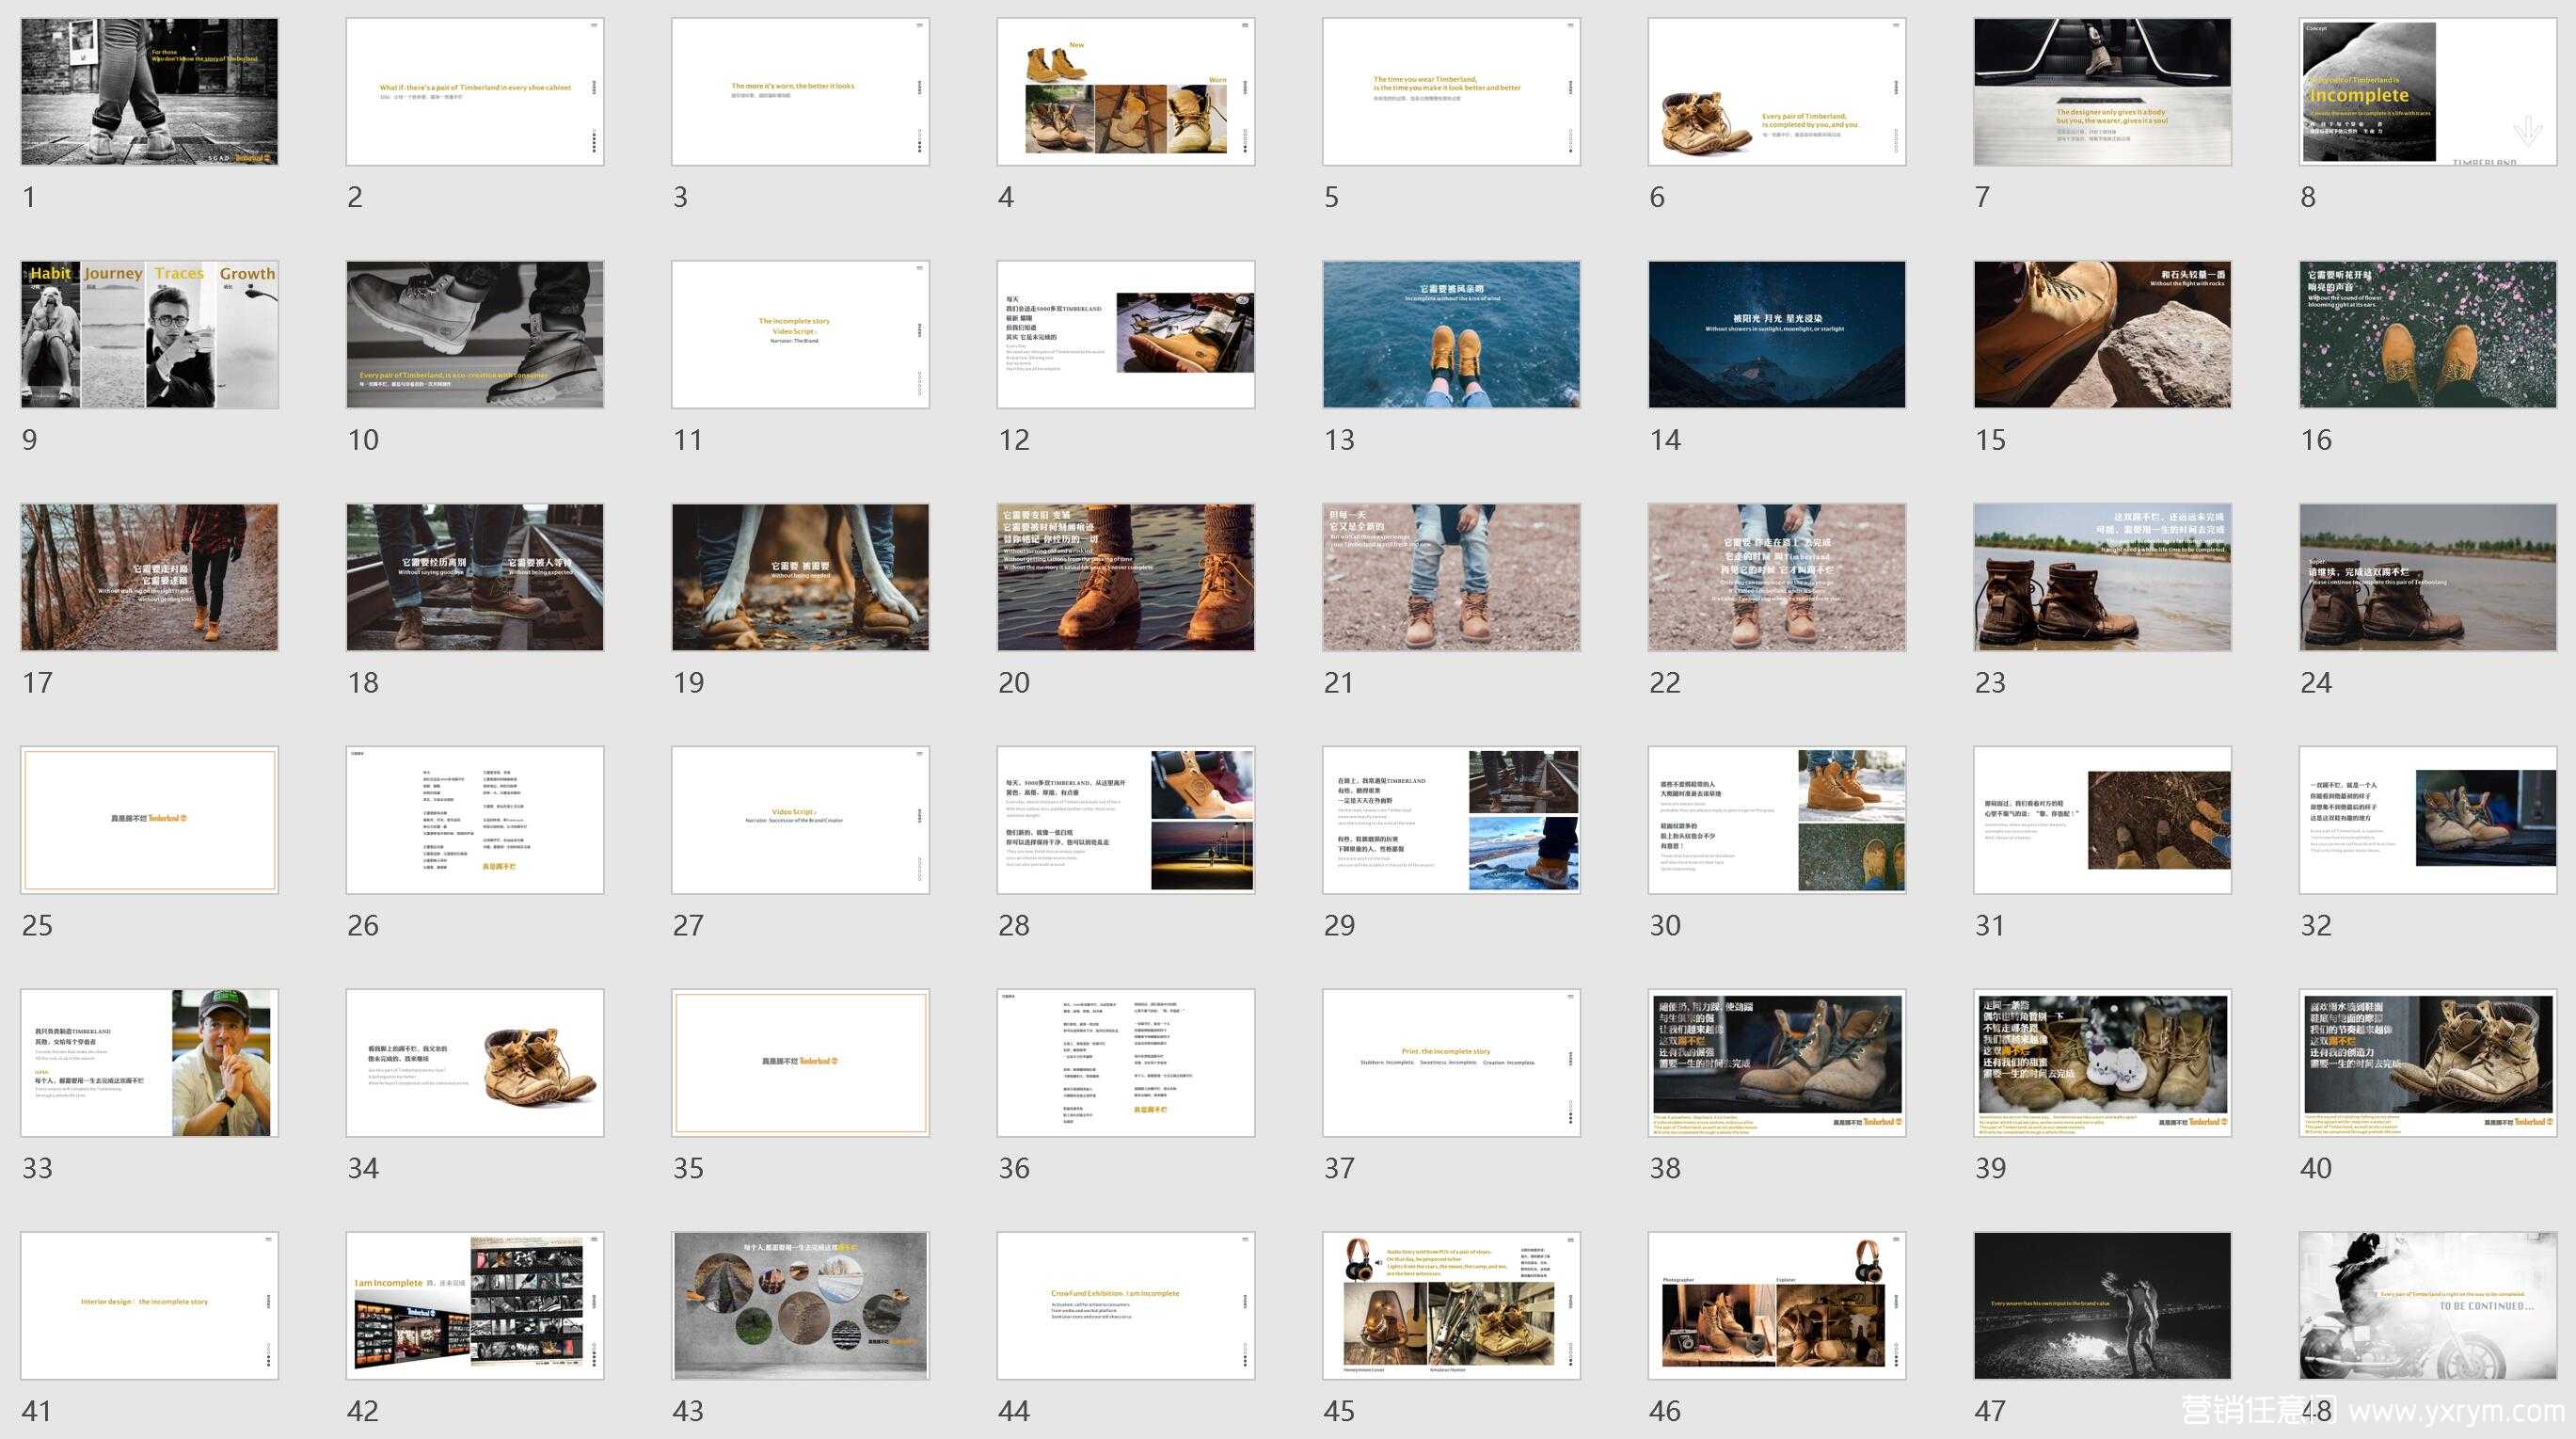Select slide 34 old boots right side thumbnail
Viewport: 2576px width, 1439px height.
click(x=475, y=1063)
